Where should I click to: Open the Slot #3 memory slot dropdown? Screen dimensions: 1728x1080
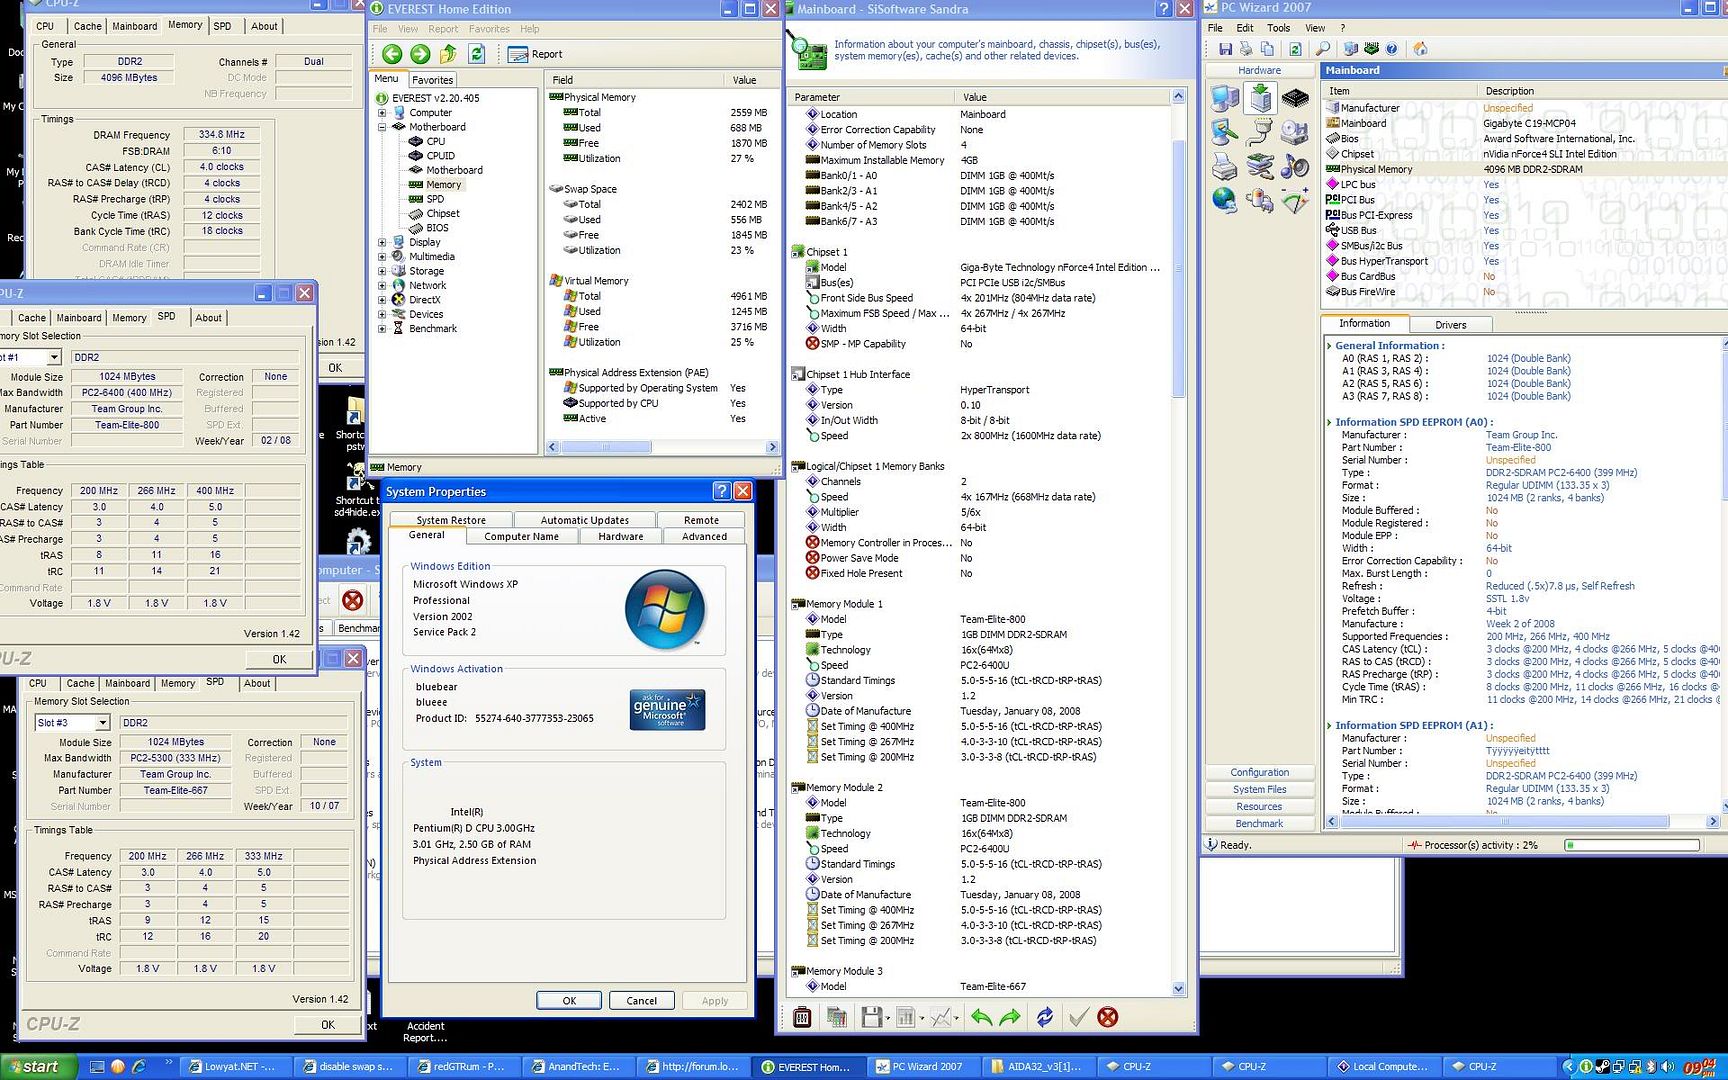click(102, 723)
